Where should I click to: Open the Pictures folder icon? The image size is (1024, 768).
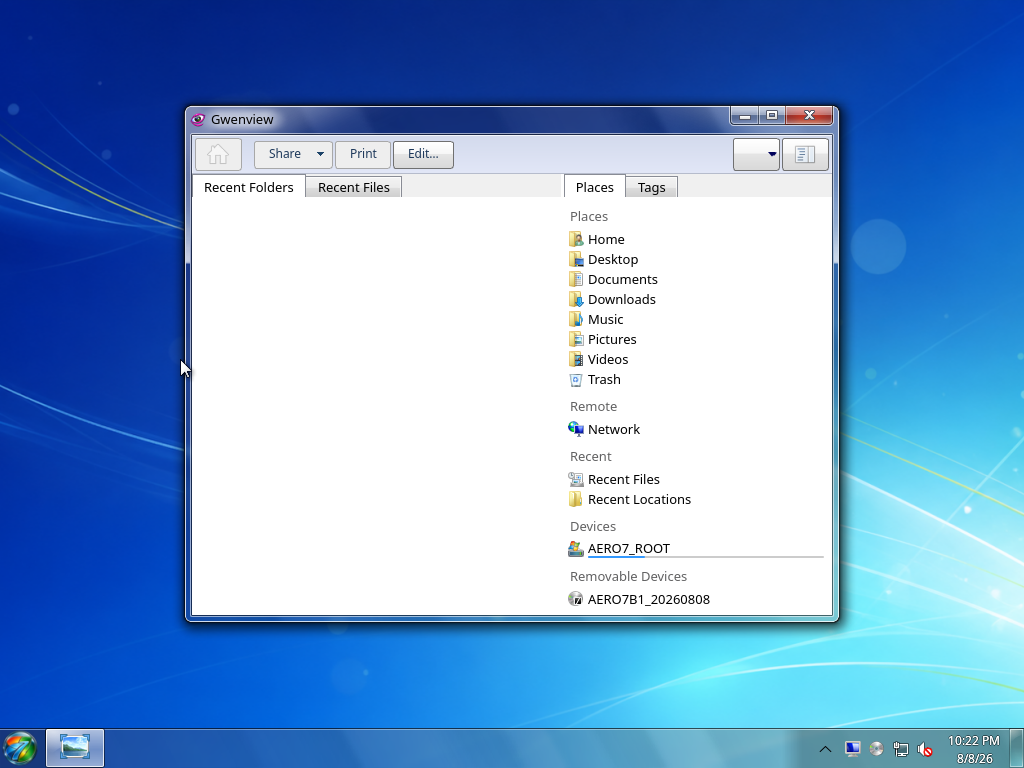pyautogui.click(x=576, y=340)
